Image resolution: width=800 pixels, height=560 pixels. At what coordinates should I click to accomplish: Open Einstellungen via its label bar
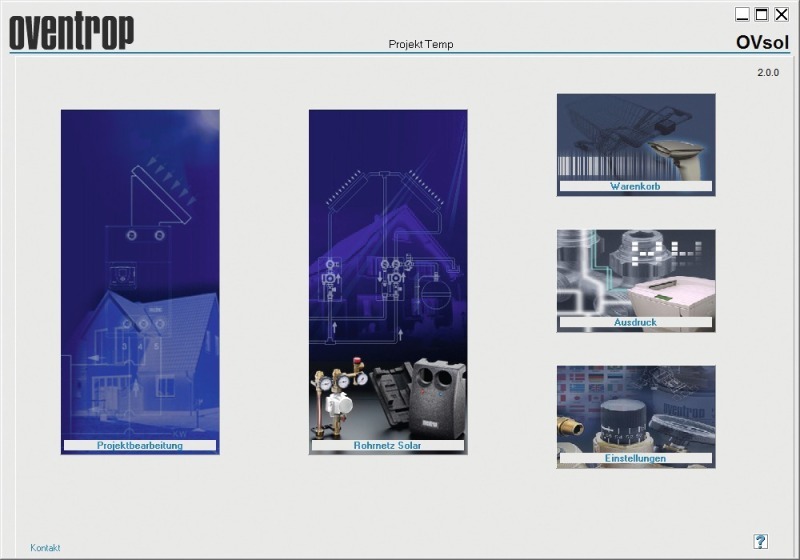(635, 458)
